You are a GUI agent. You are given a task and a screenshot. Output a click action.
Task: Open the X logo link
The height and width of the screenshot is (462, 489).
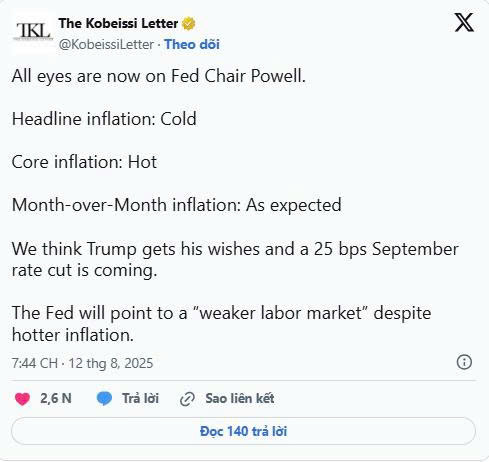(464, 23)
